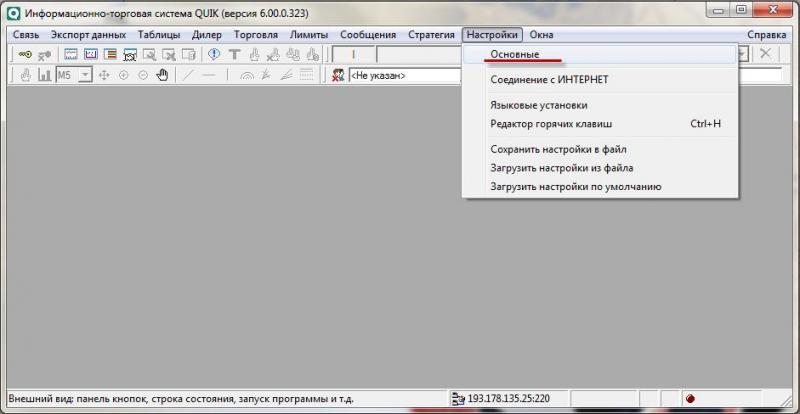Click the table with magnifier icon
The height and width of the screenshot is (414, 800).
coord(149,54)
